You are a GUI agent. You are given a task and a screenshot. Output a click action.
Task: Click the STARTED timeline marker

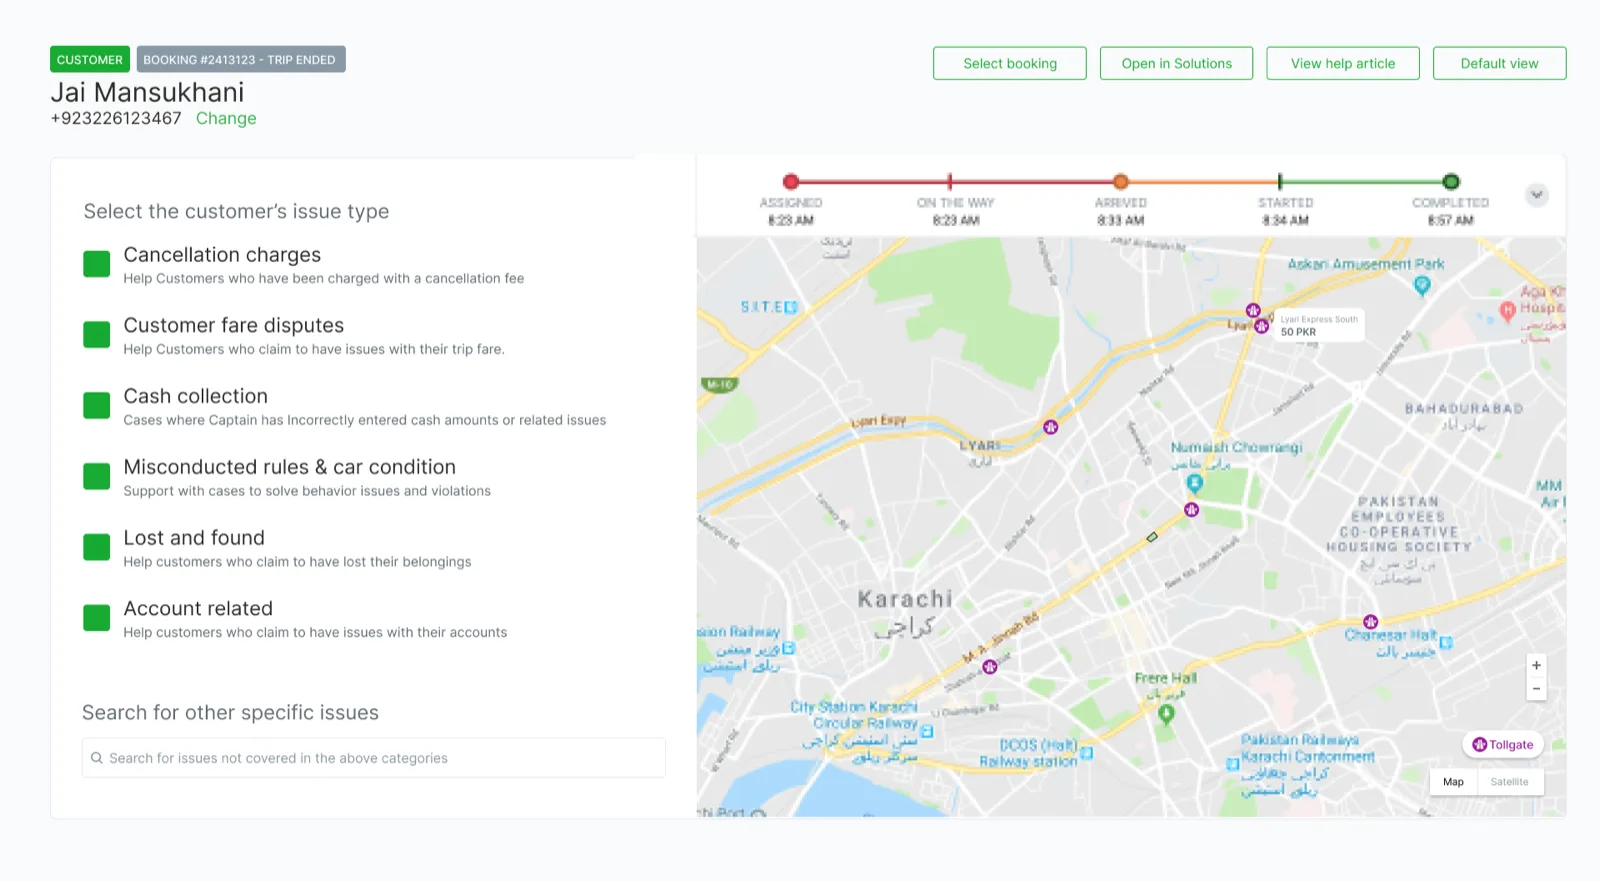(x=1280, y=182)
